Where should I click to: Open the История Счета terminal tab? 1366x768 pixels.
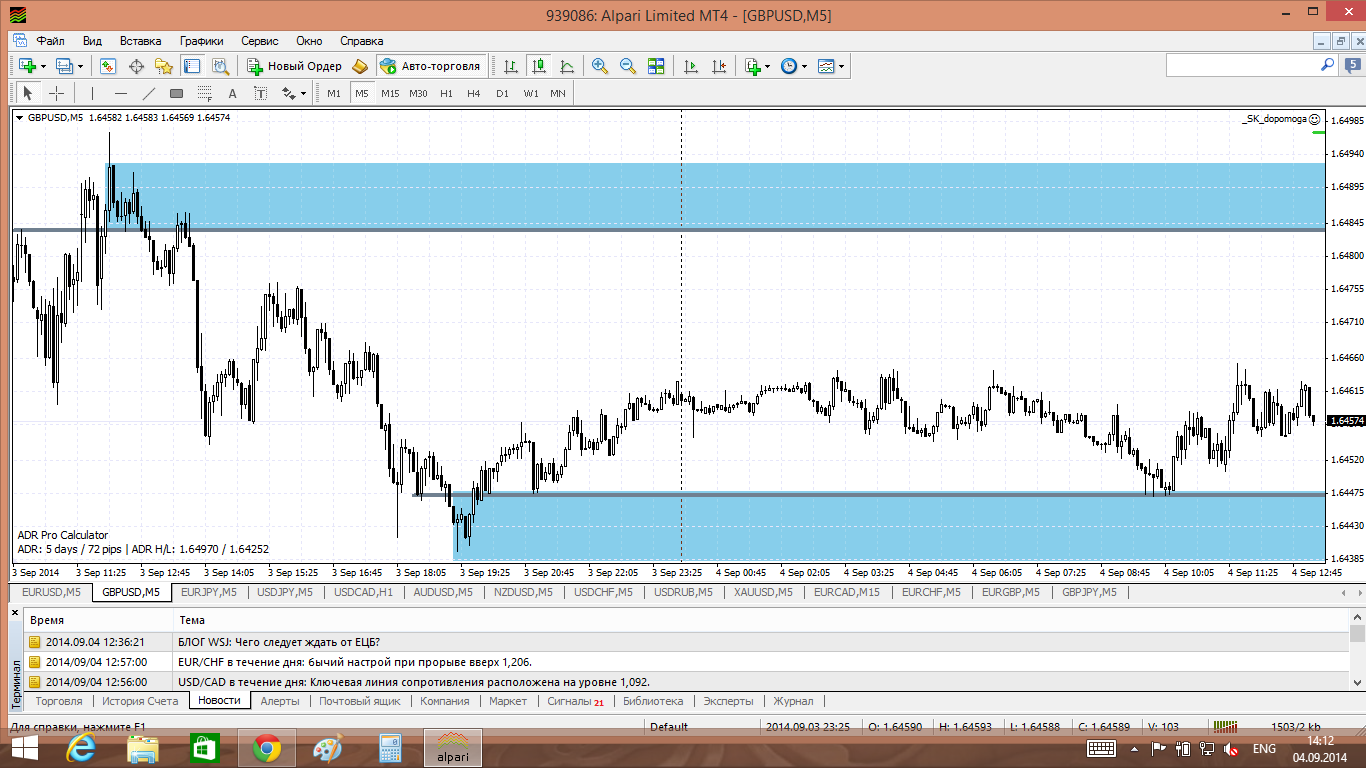pos(140,701)
